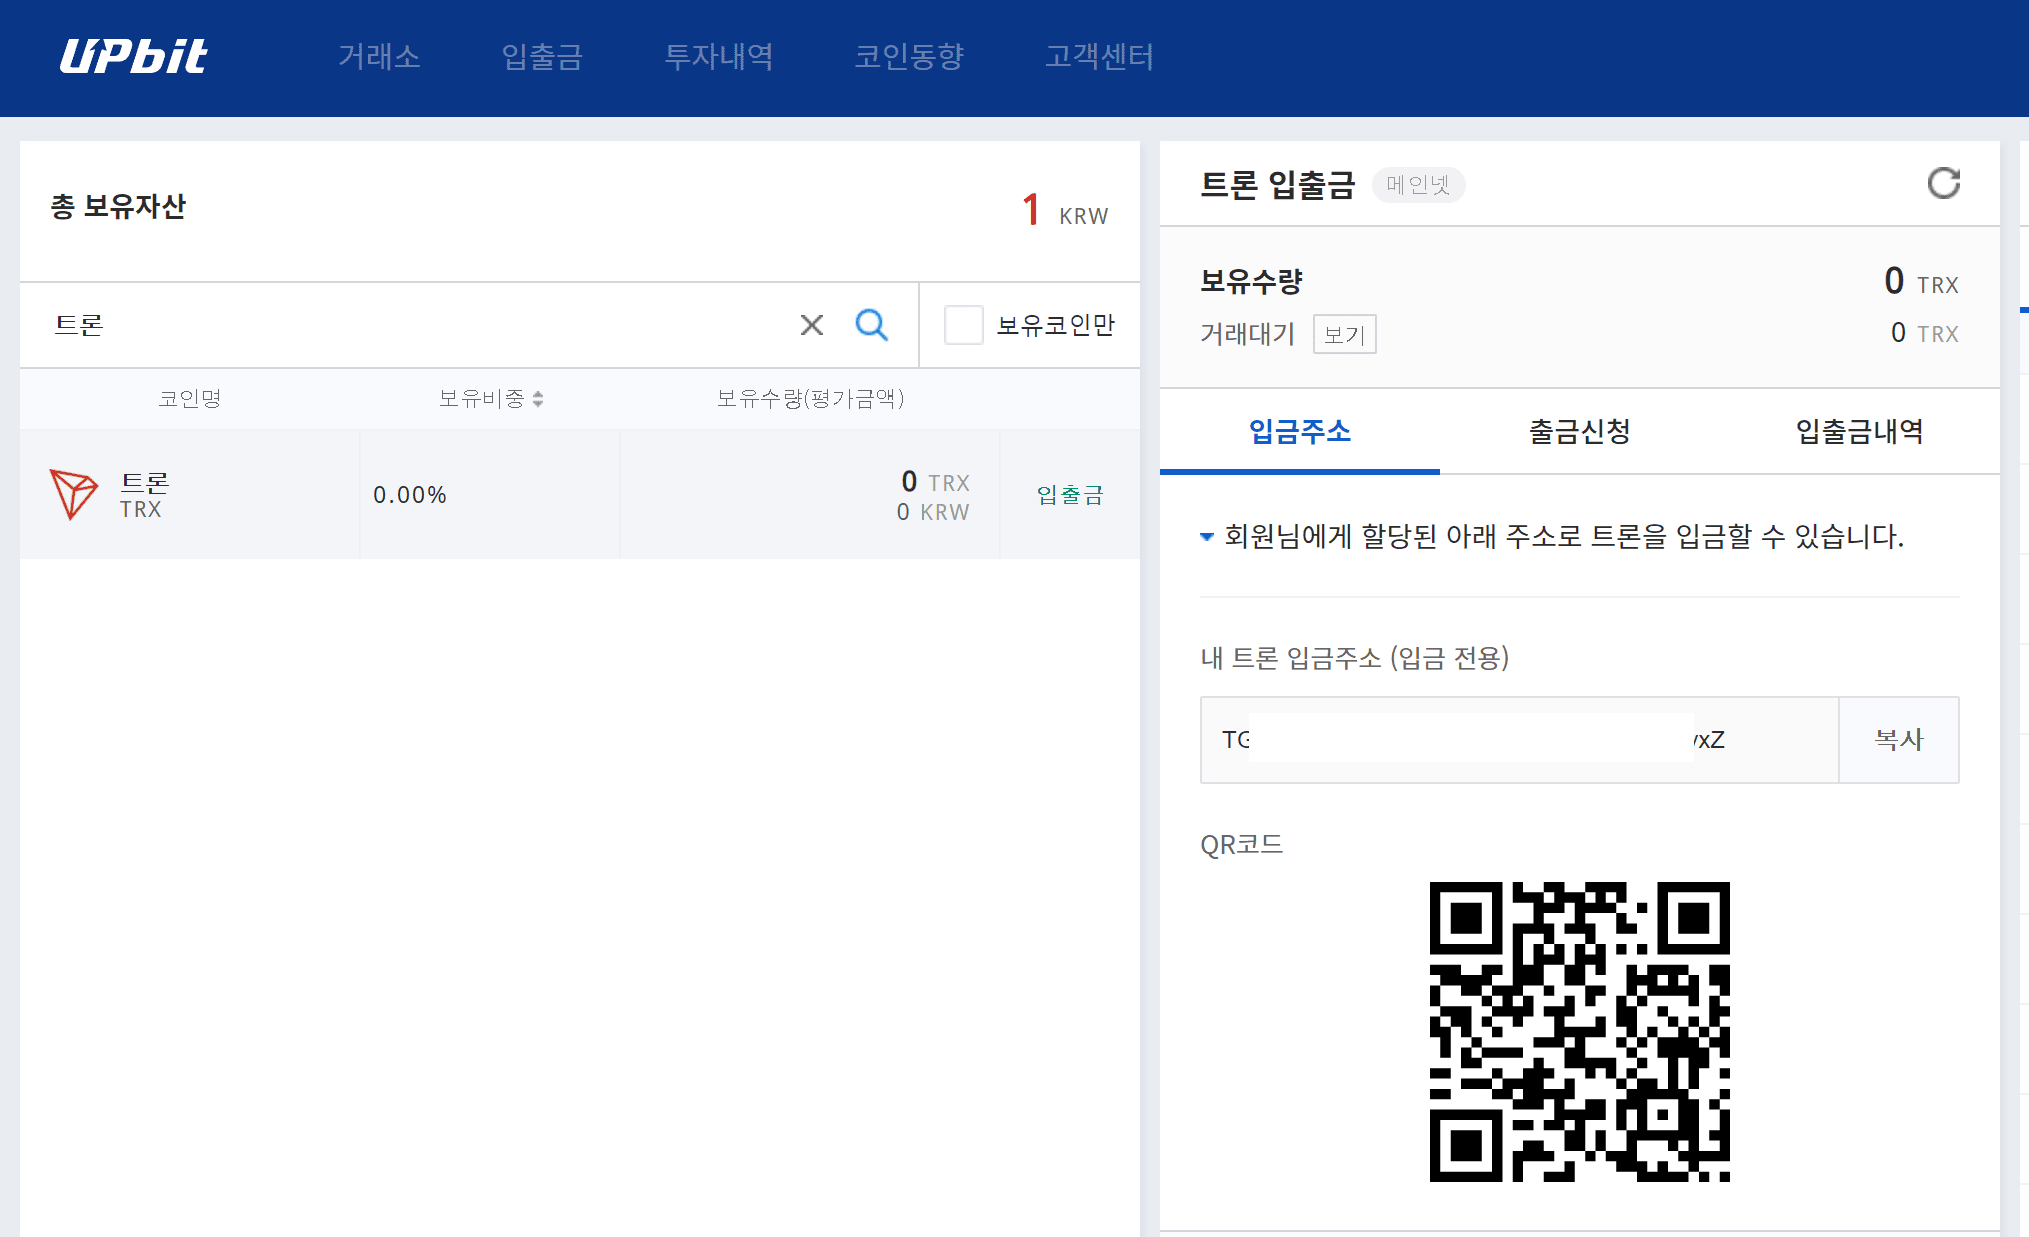The height and width of the screenshot is (1237, 2029).
Task: Click 입출금 link in 트론 row
Action: tap(1069, 495)
